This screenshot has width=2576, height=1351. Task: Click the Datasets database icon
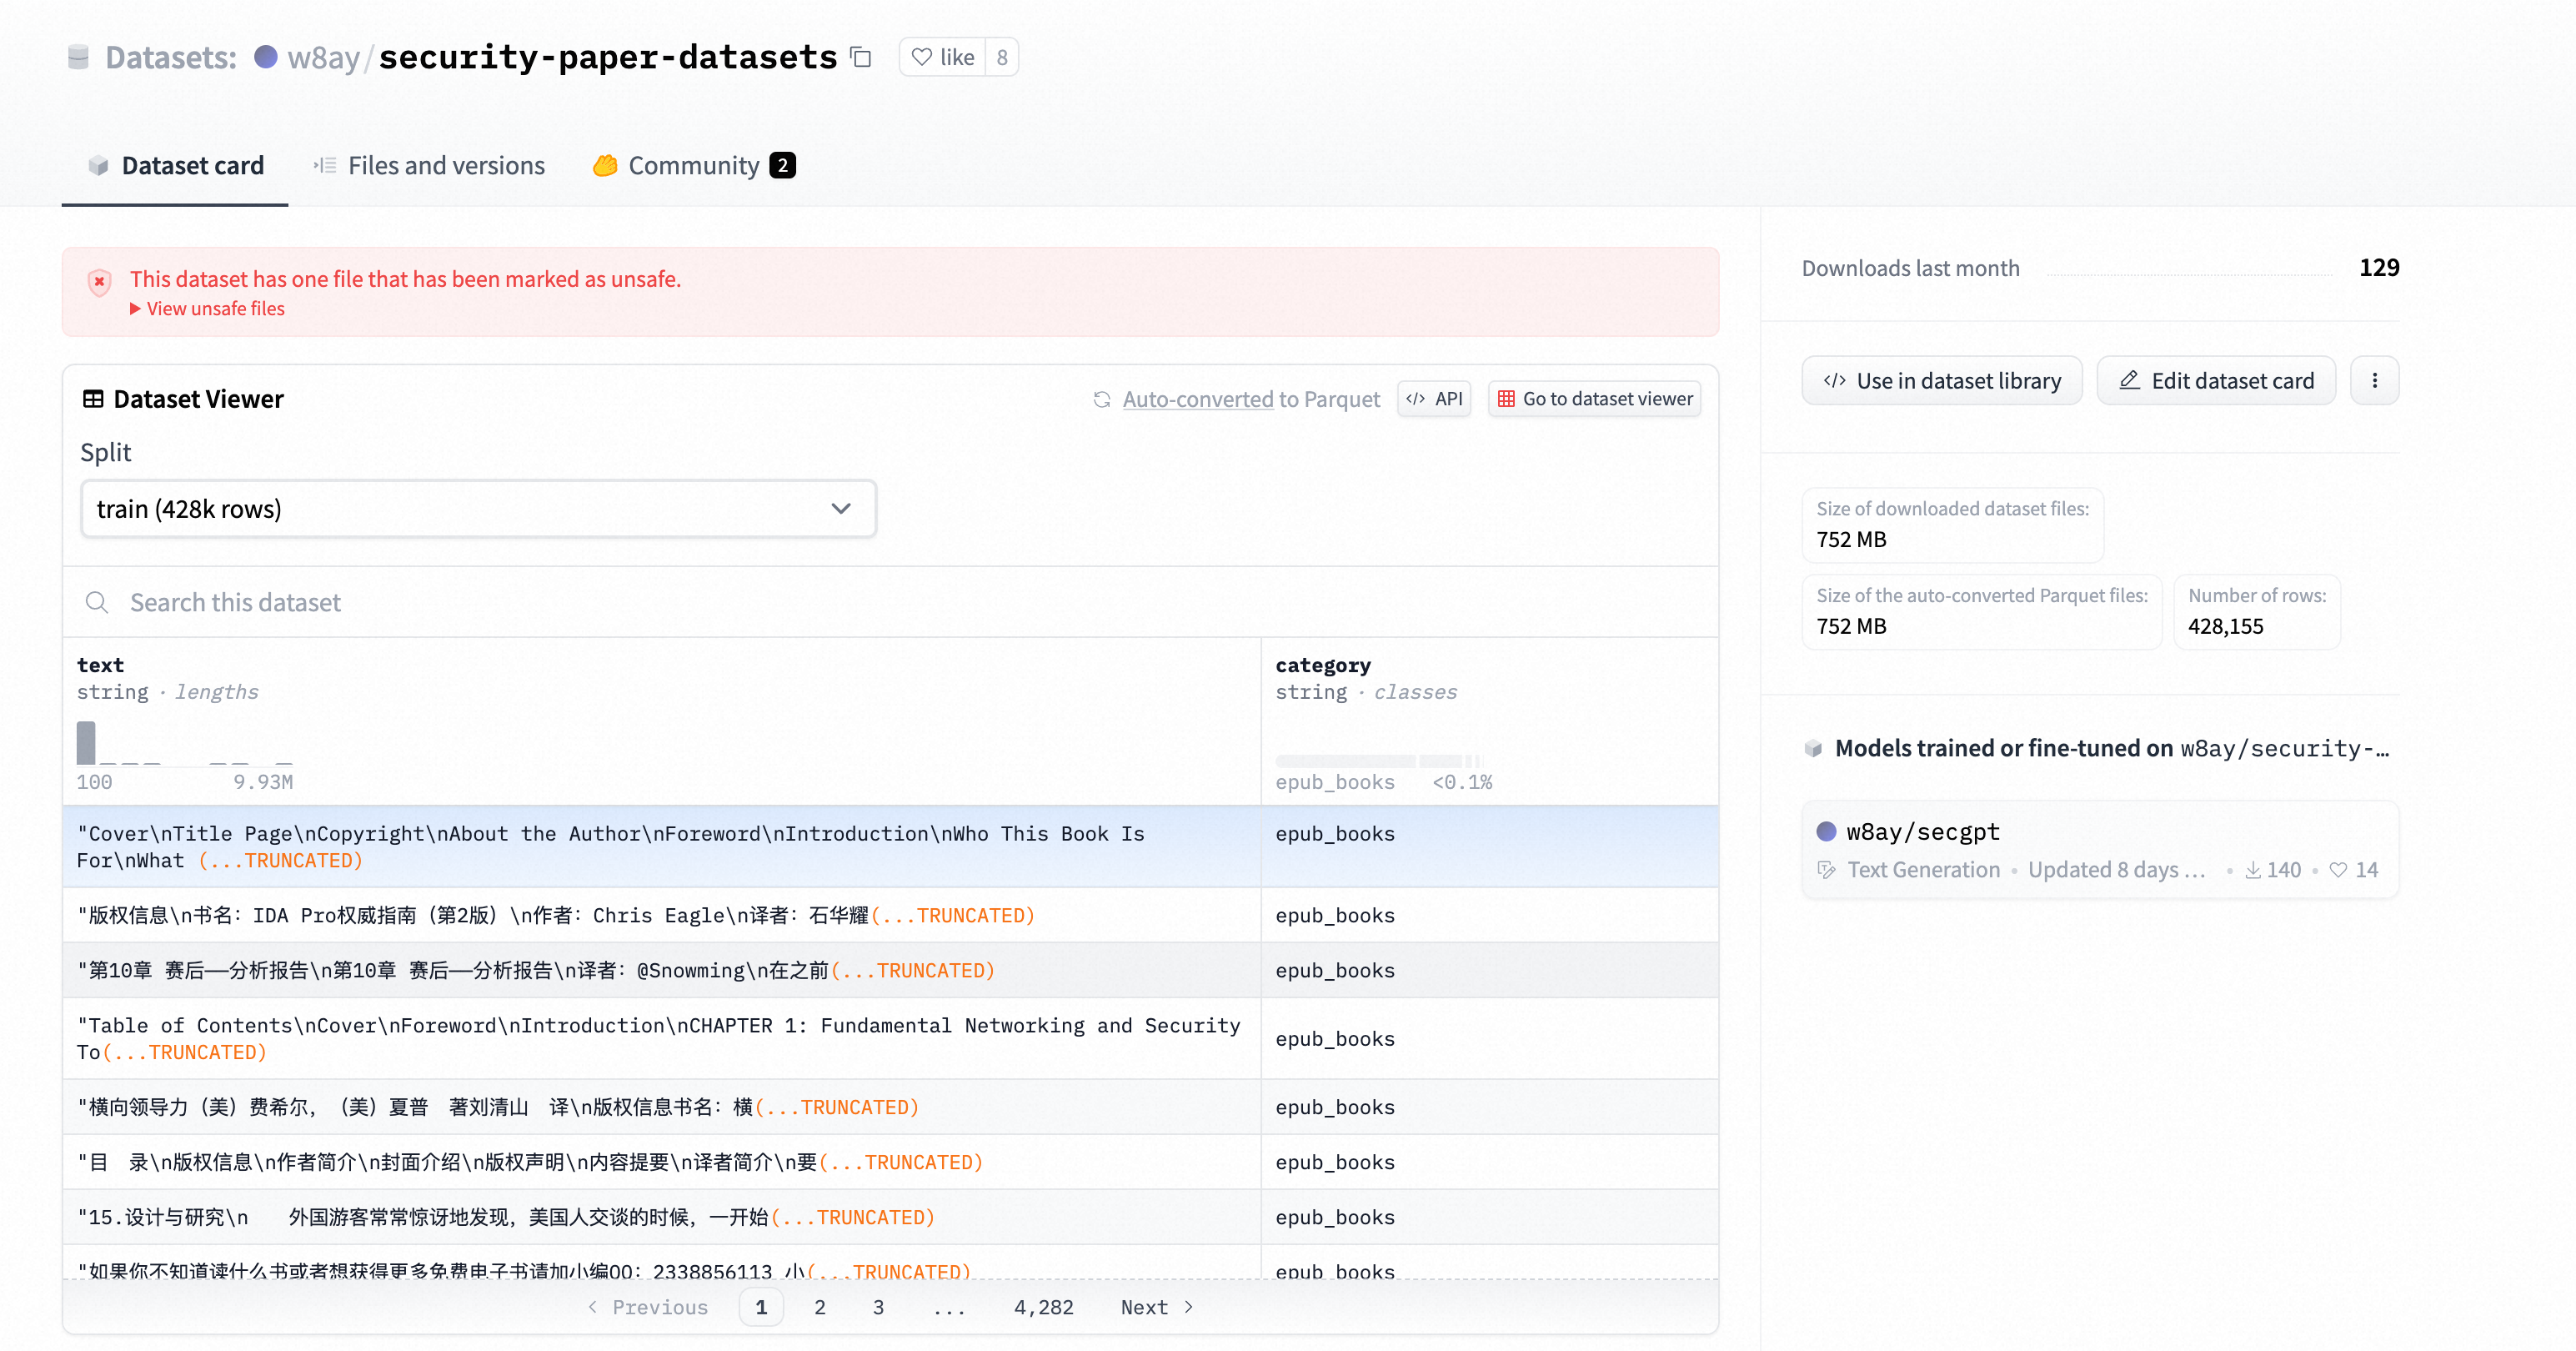pyautogui.click(x=78, y=57)
